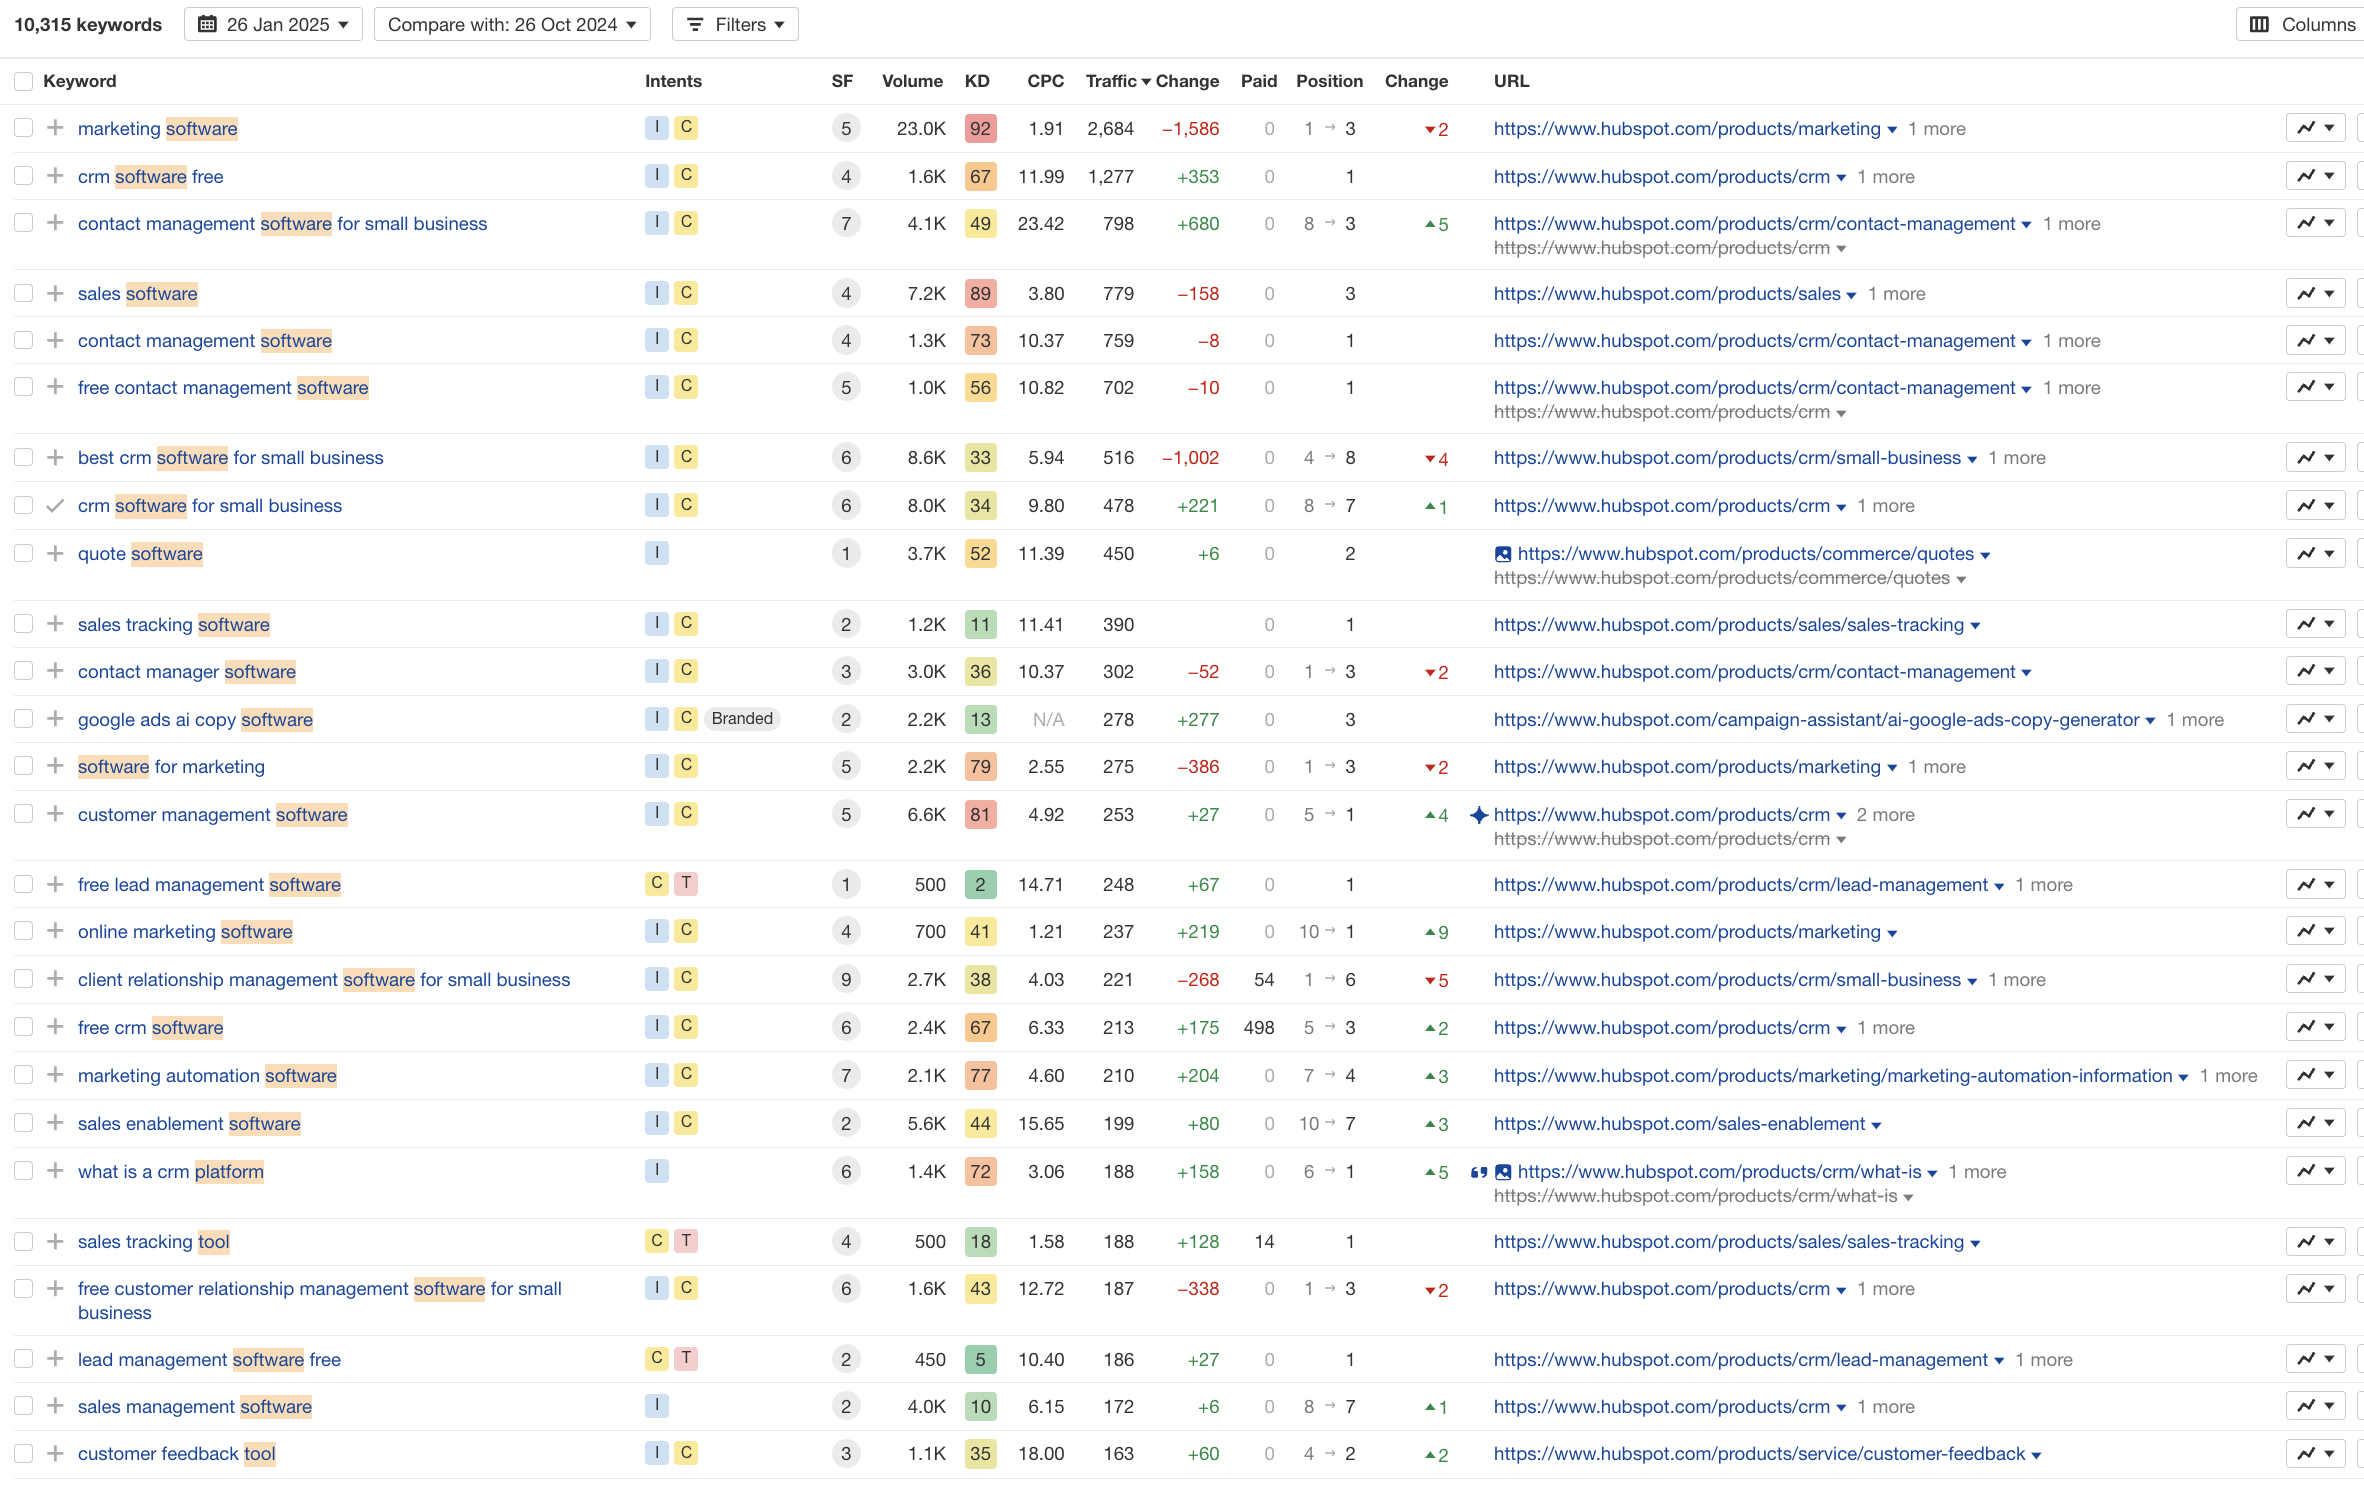
Task: Click the '10,315 keywords' total label
Action: click(88, 24)
